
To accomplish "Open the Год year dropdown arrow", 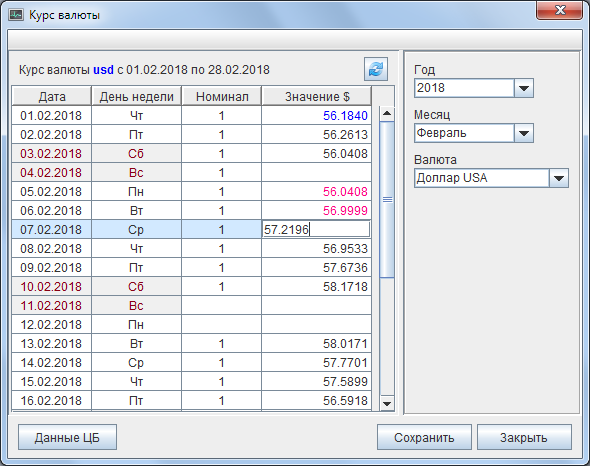I will (524, 88).
